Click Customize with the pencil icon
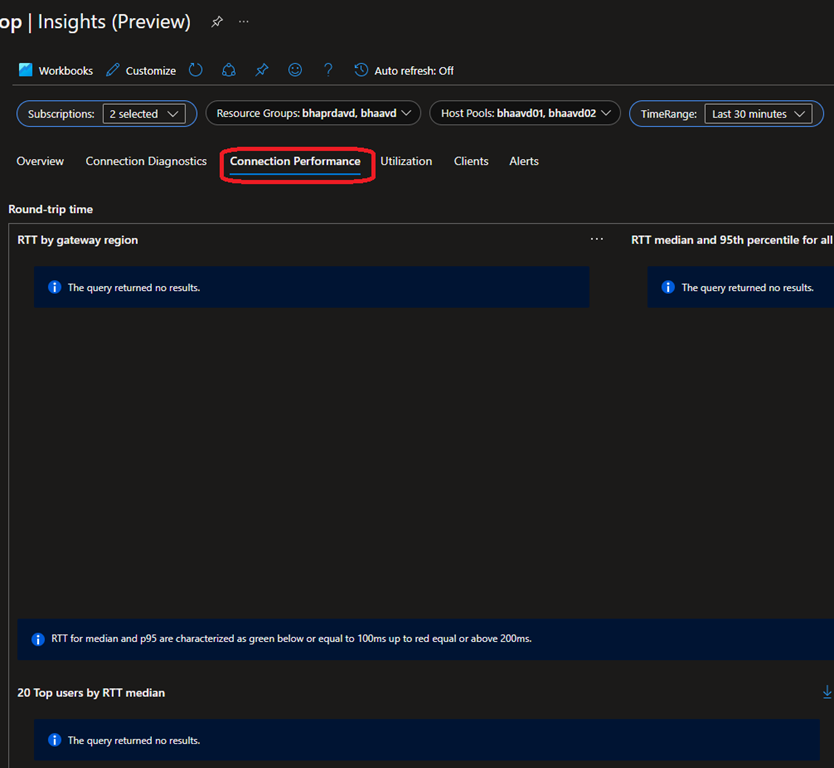 coord(141,71)
